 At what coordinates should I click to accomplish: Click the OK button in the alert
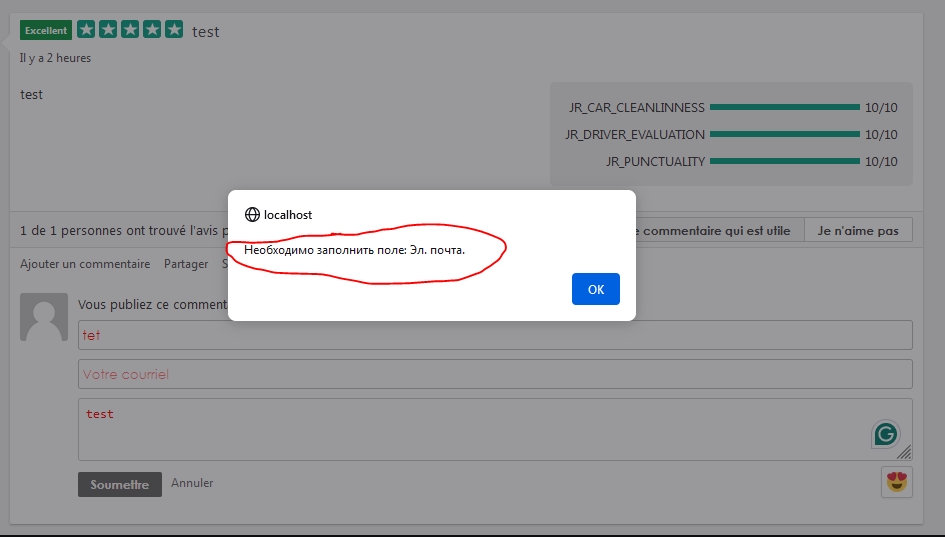[x=595, y=289]
